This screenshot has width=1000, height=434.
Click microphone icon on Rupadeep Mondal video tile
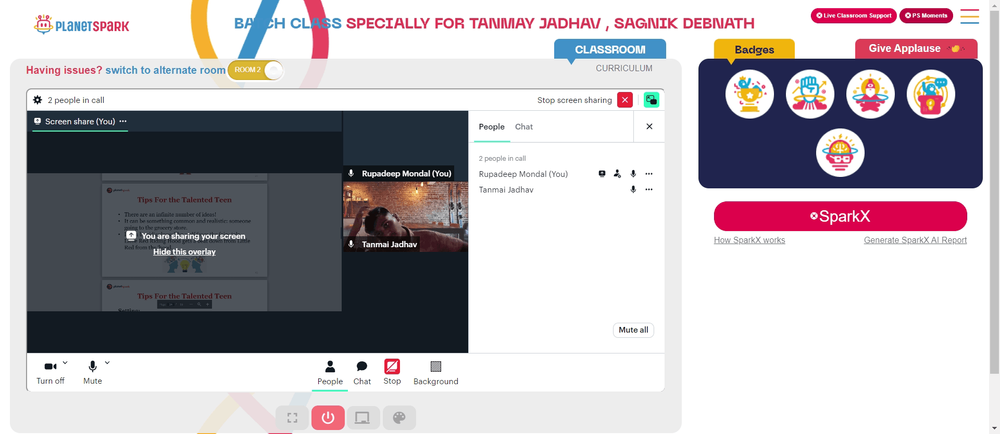[351, 173]
